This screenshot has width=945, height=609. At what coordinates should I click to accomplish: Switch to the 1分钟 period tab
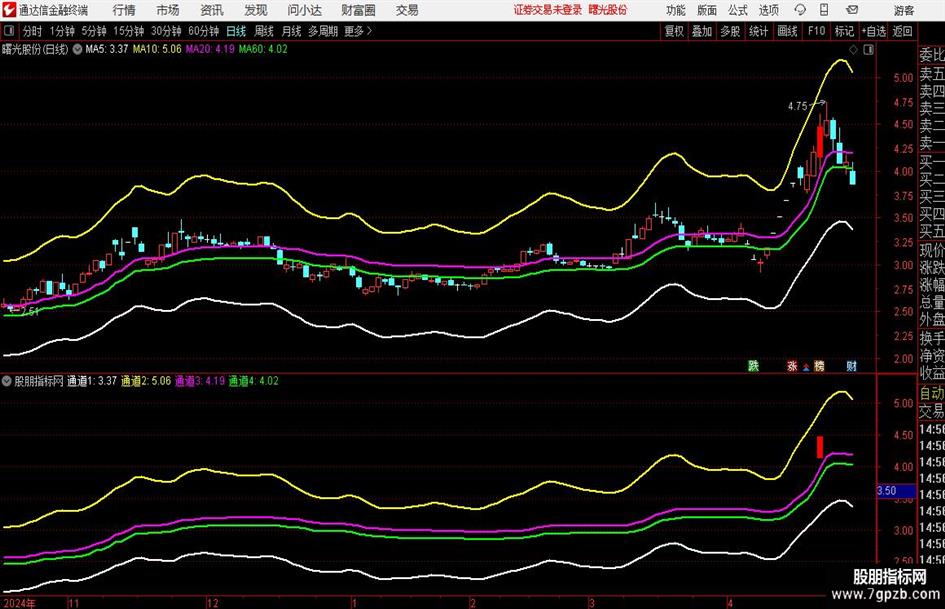click(x=62, y=31)
